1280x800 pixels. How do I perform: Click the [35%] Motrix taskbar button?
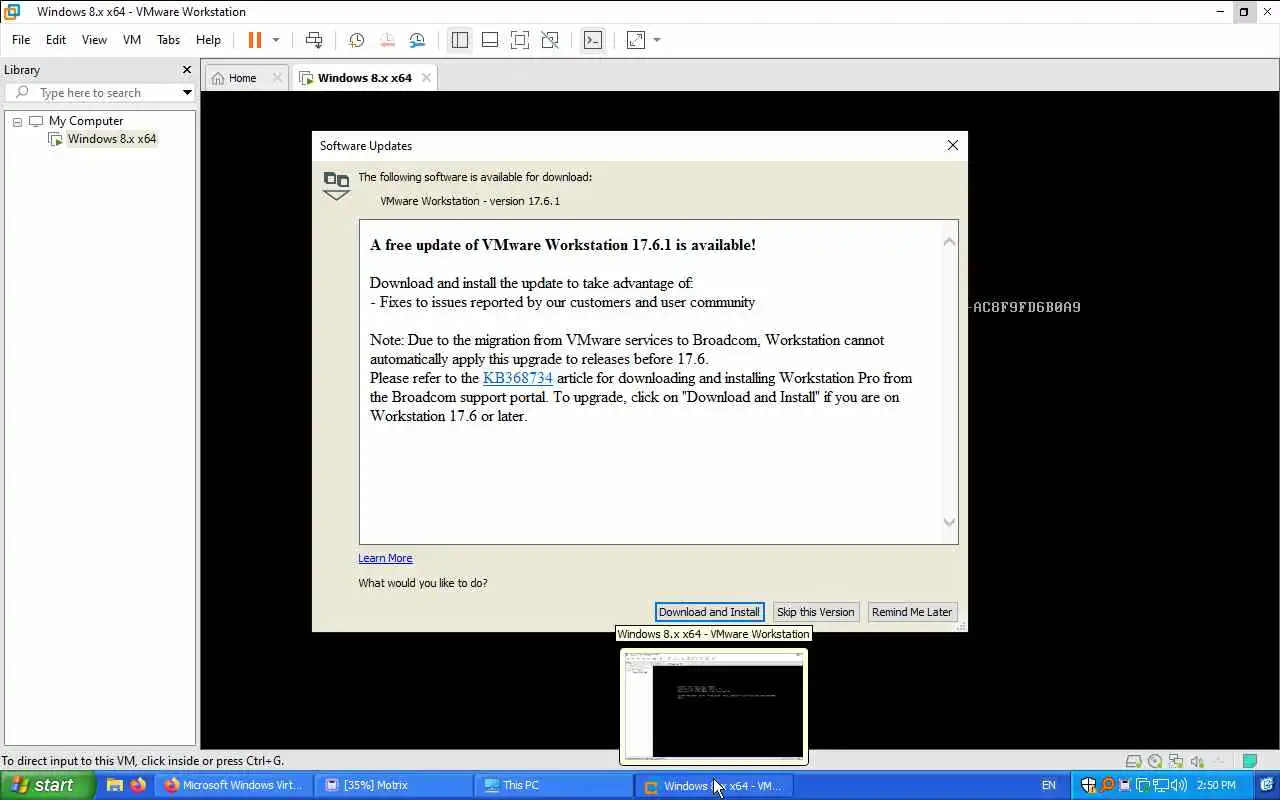(x=394, y=785)
